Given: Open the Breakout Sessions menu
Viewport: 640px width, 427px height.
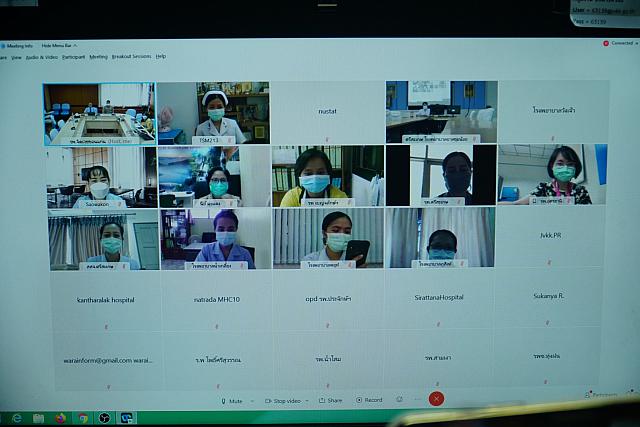Looking at the screenshot, I should click(131, 57).
